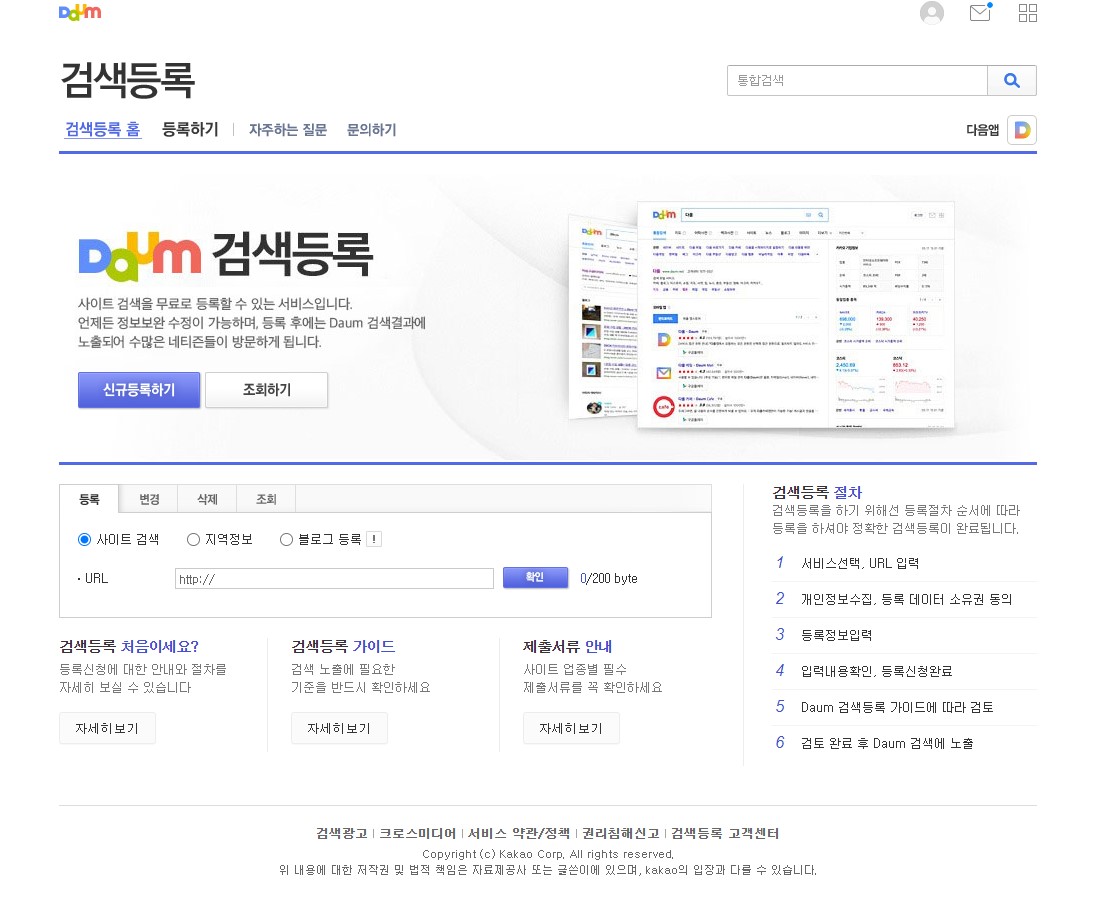
Task: Open 자주하는 질문 menu item
Action: 288,130
